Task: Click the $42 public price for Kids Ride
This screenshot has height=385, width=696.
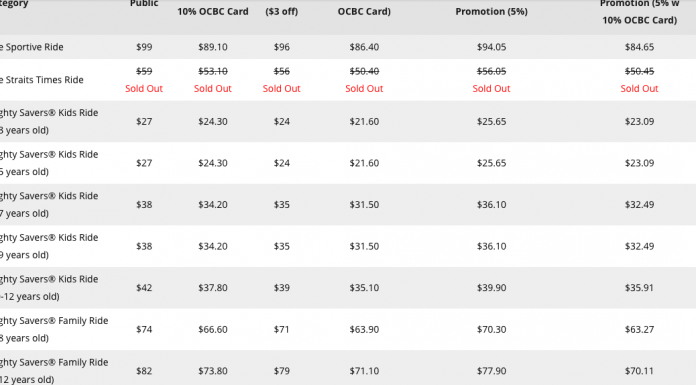Action: pos(144,288)
